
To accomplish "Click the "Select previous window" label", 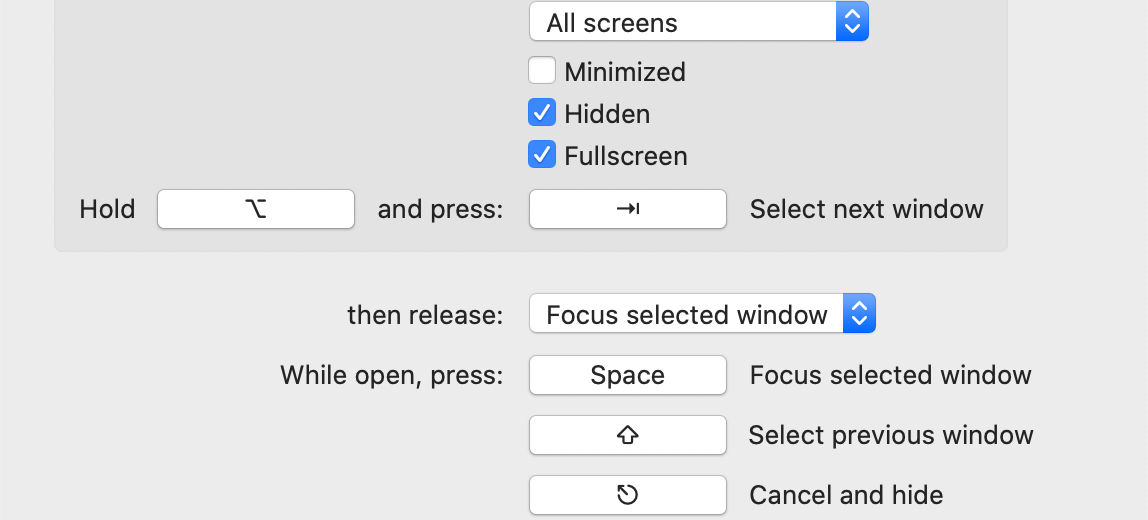I will tap(890, 435).
